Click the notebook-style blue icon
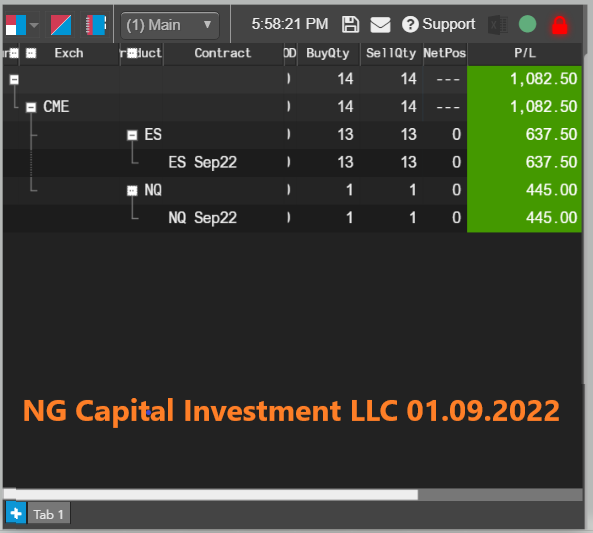Screen dimensions: 593x533 [95, 25]
